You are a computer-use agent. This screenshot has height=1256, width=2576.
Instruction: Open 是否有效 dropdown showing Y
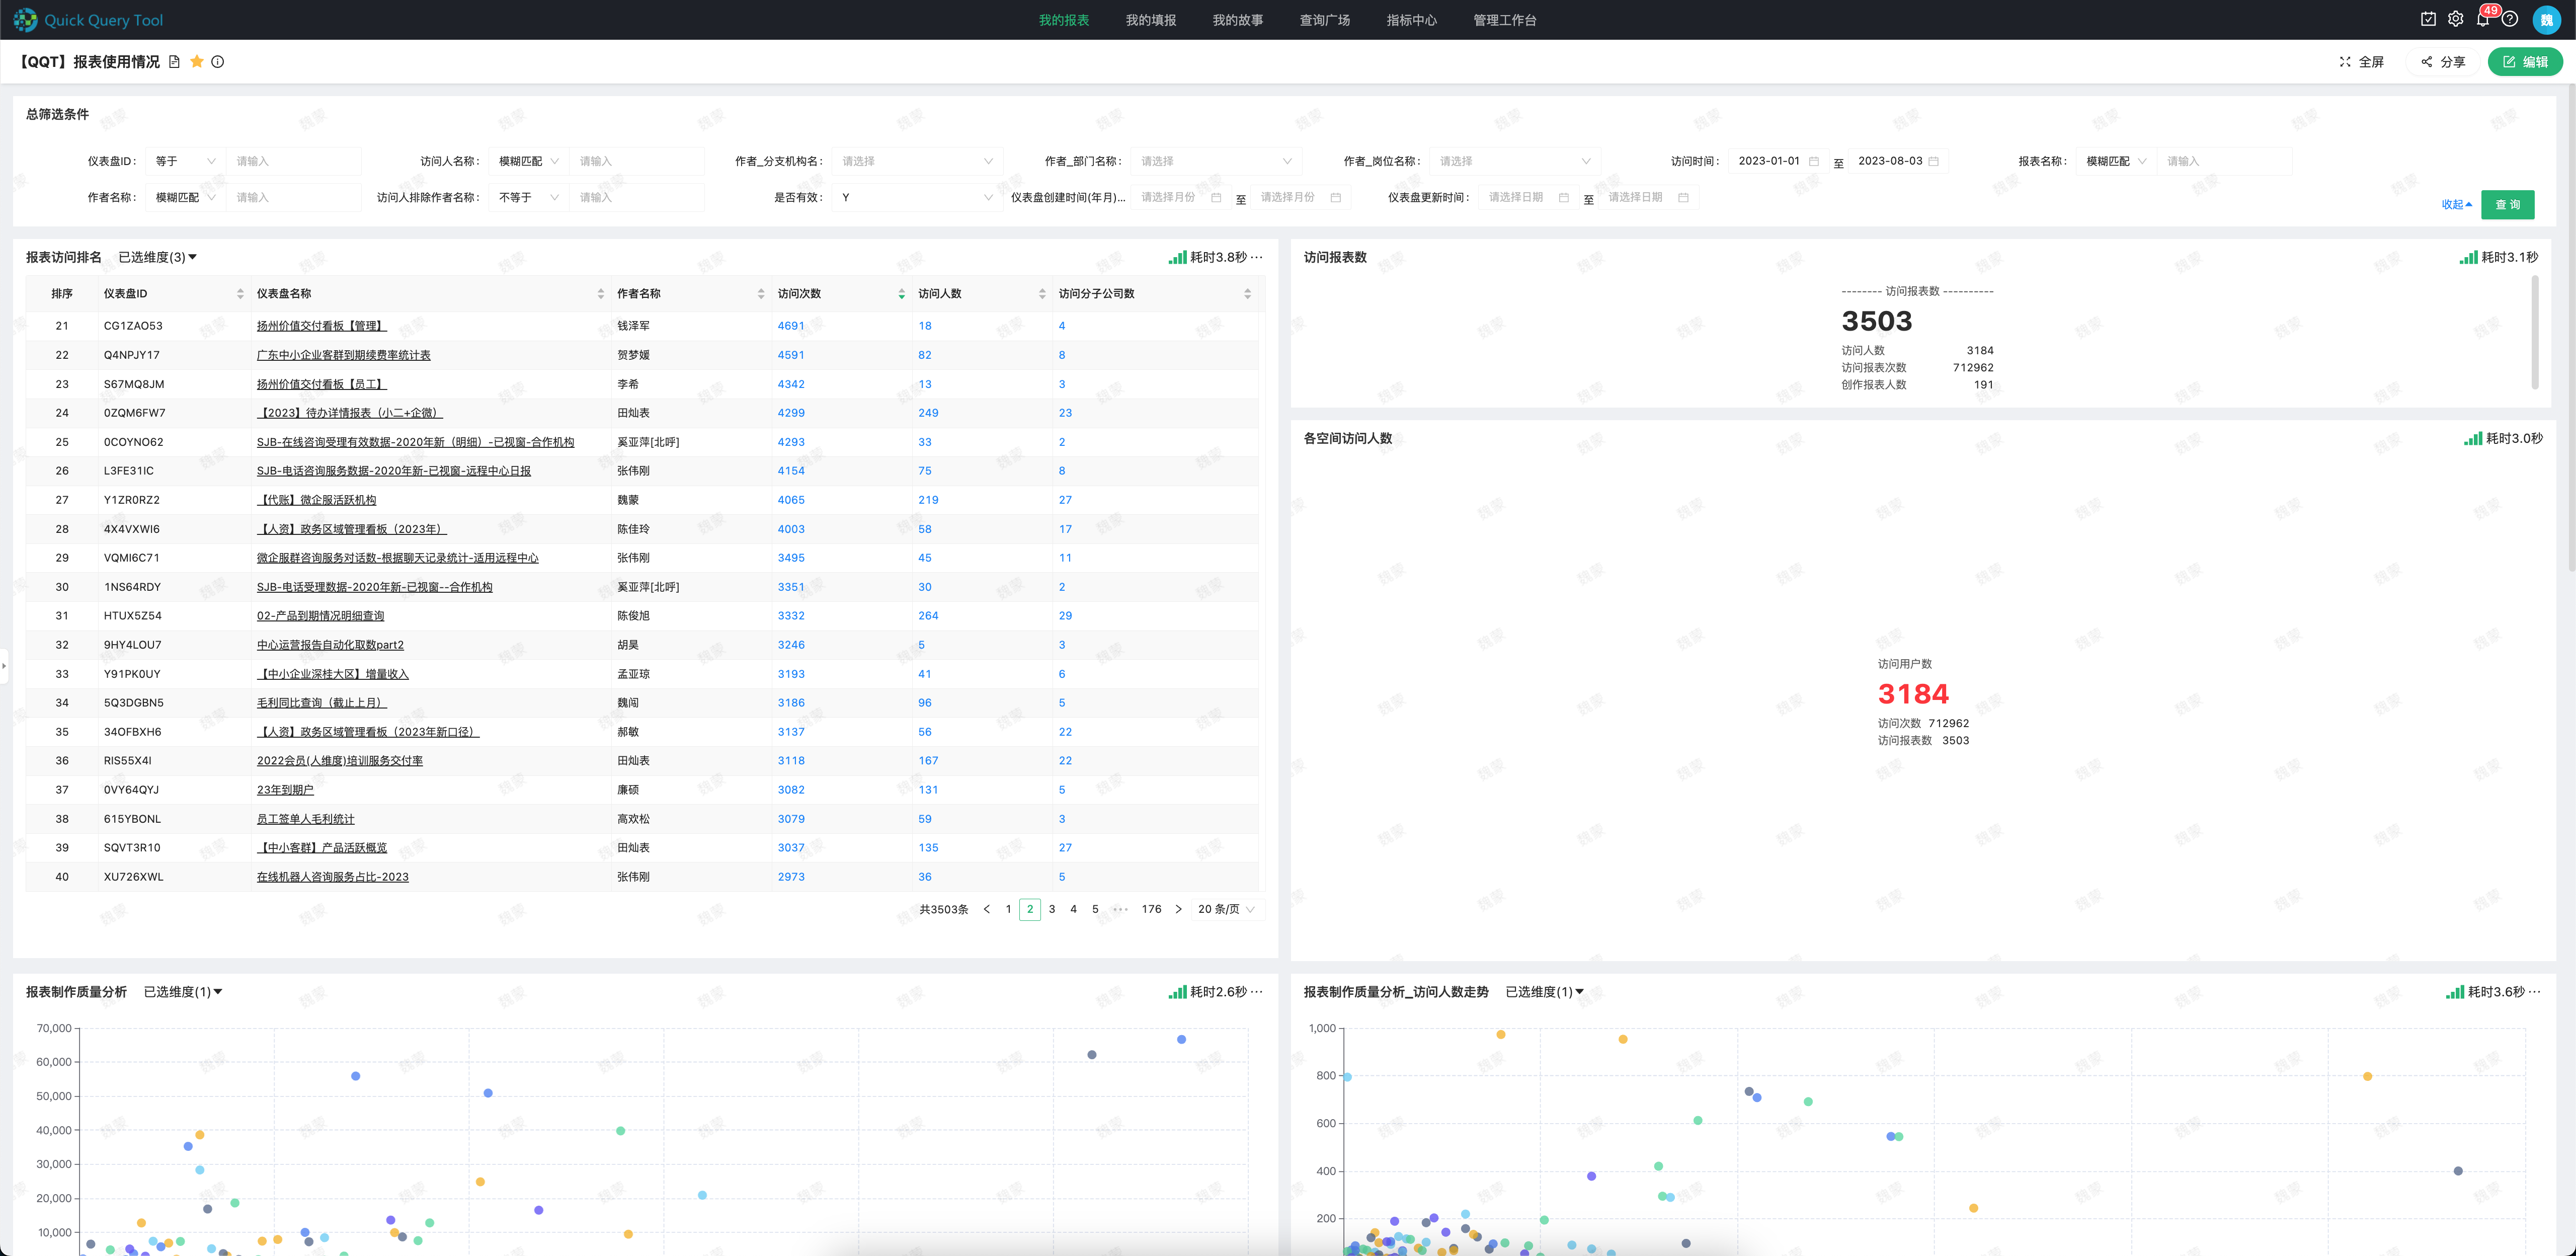pos(917,198)
